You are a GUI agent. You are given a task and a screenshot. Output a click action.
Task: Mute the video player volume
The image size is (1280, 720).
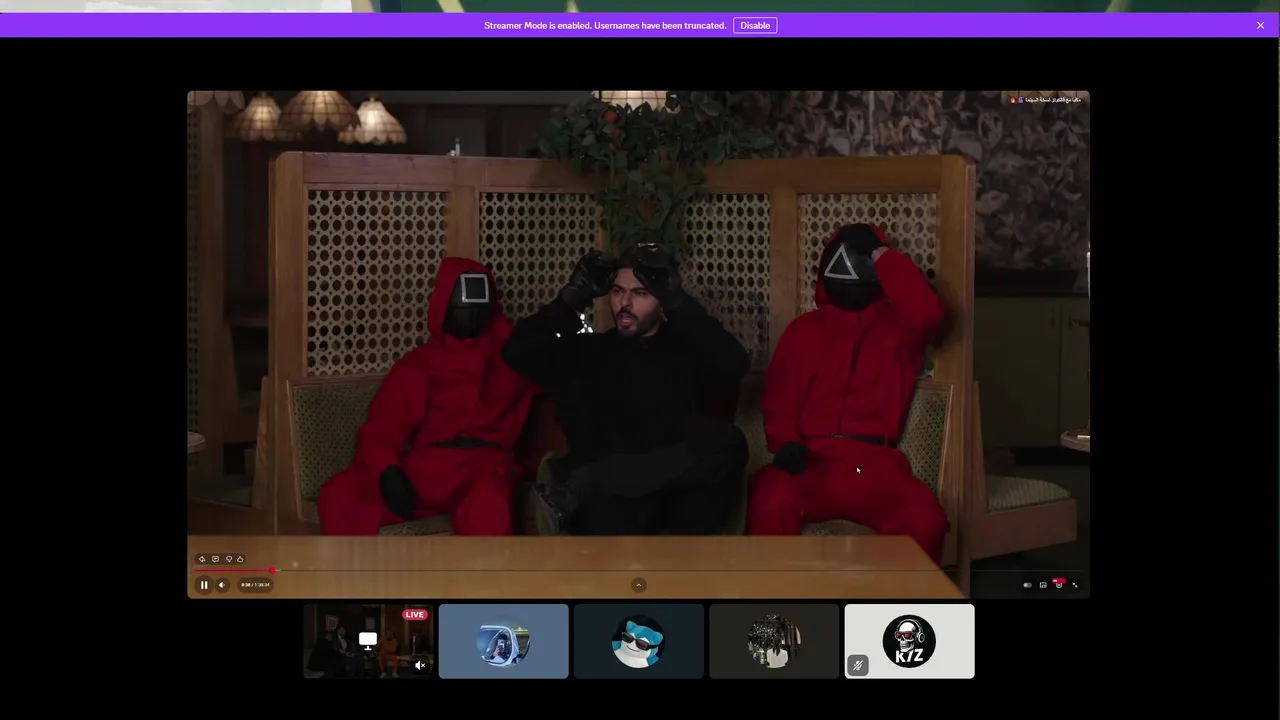coord(222,585)
